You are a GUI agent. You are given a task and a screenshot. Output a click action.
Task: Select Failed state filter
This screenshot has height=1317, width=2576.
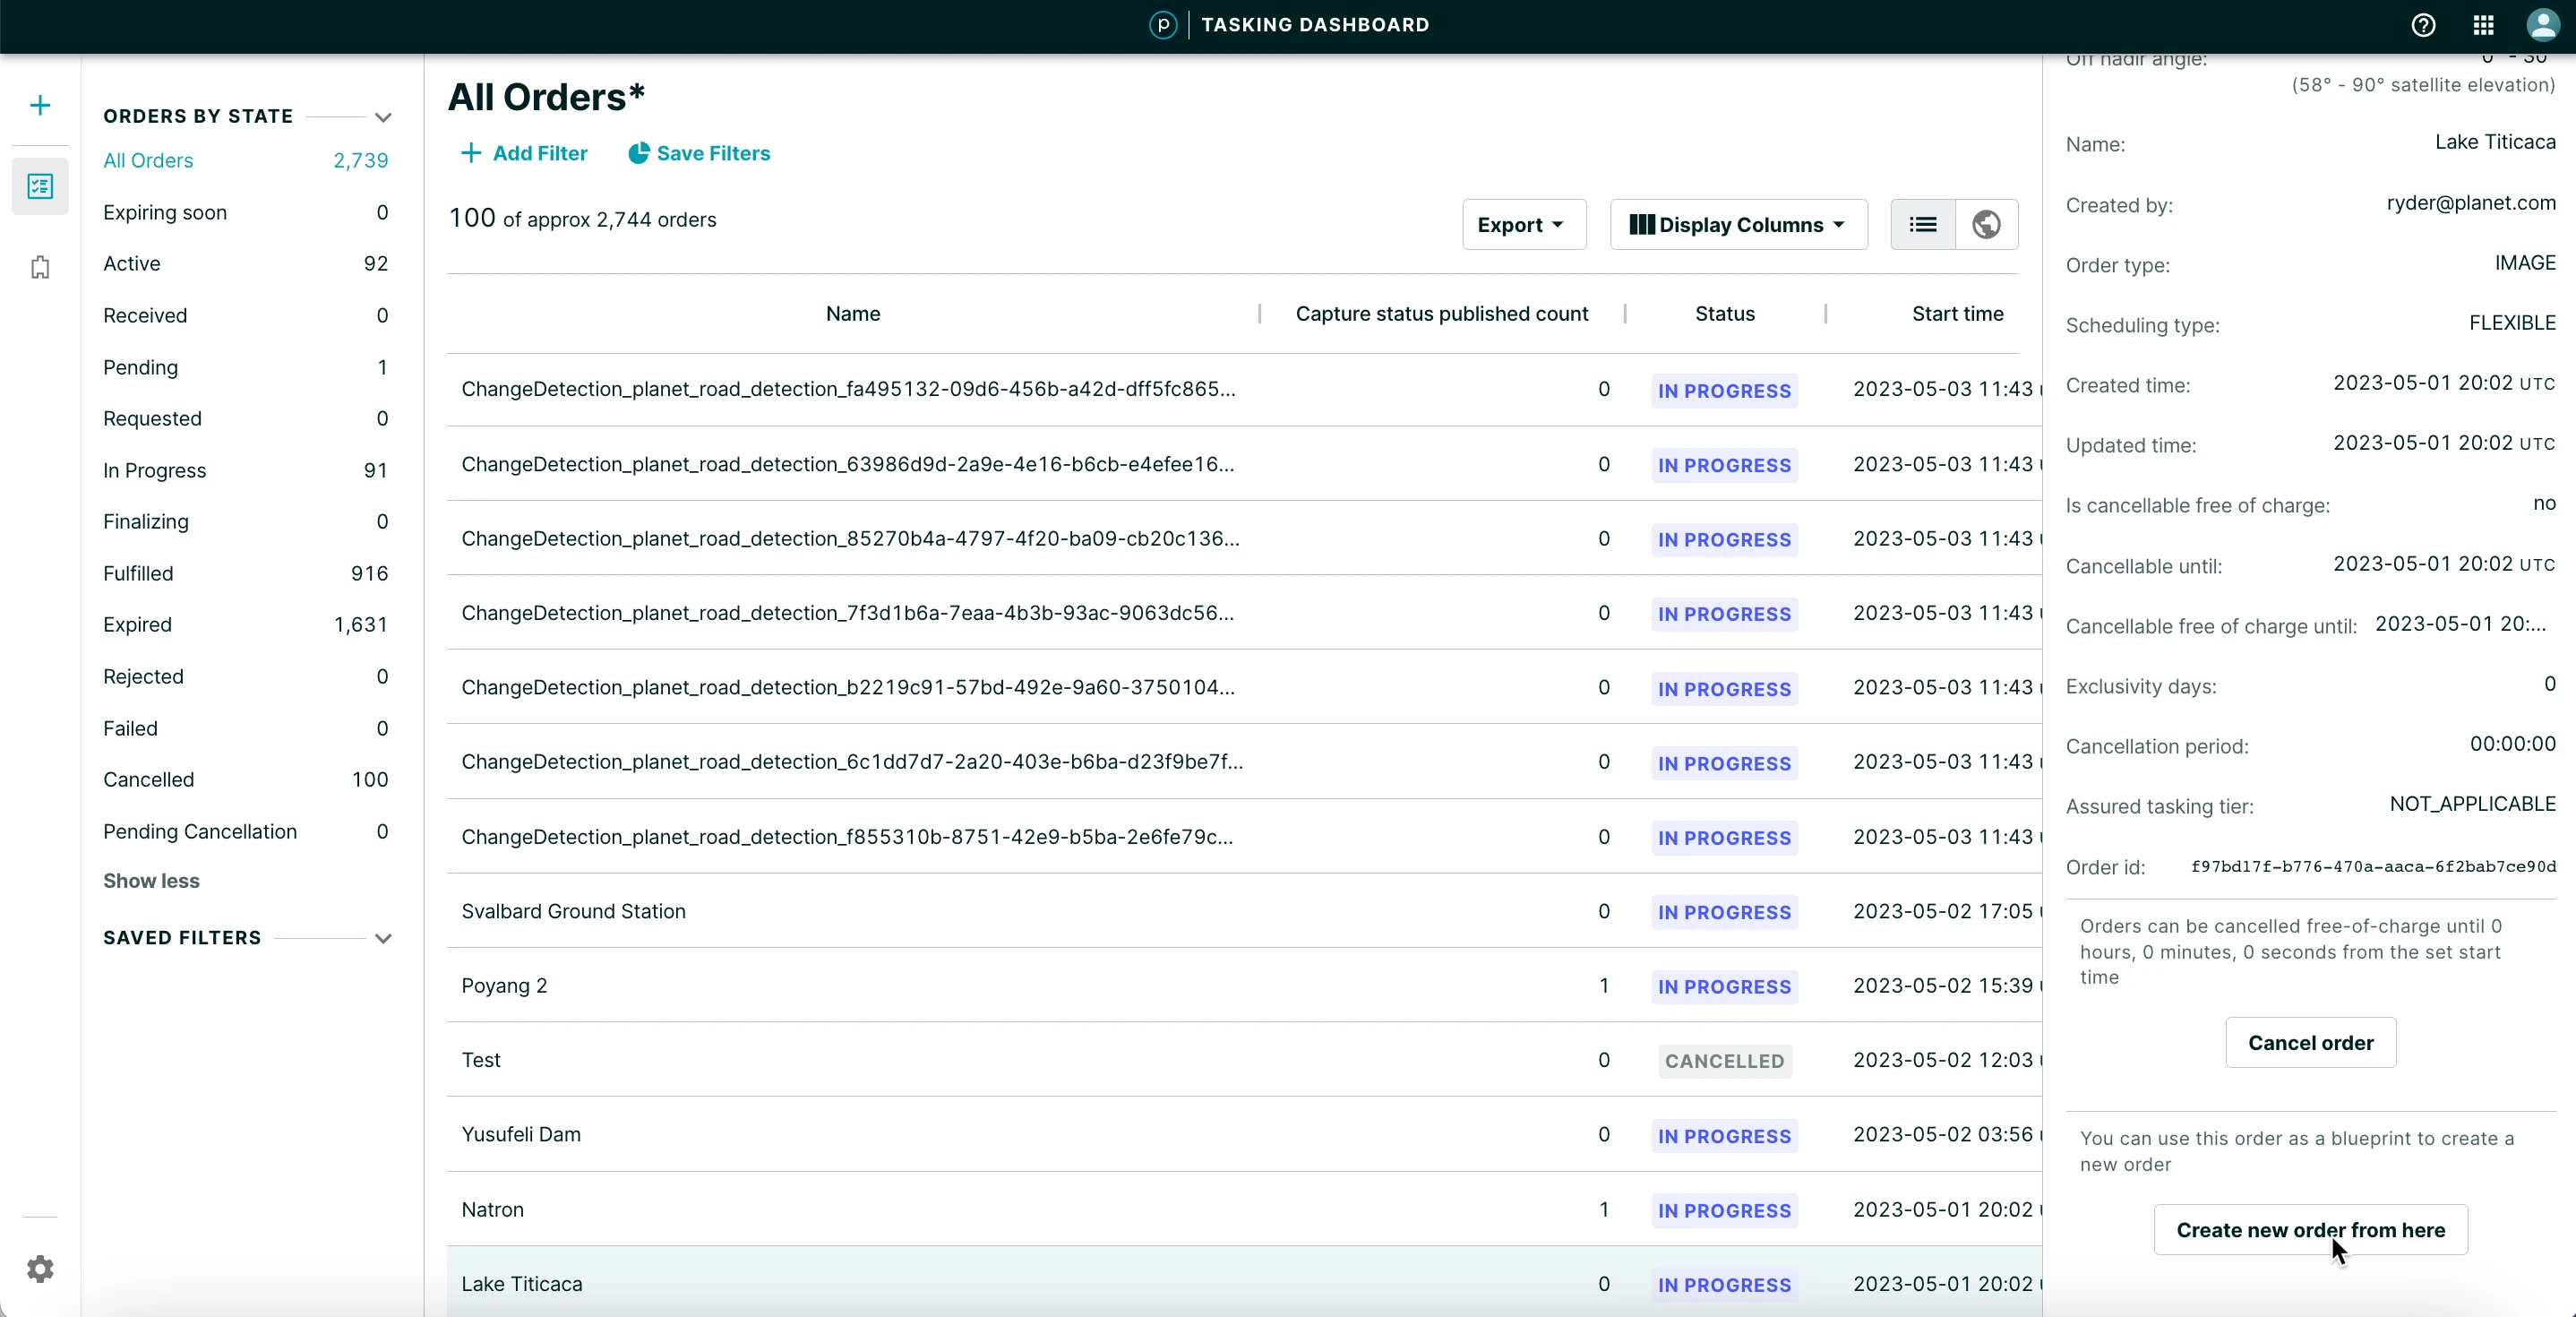pyautogui.click(x=245, y=728)
